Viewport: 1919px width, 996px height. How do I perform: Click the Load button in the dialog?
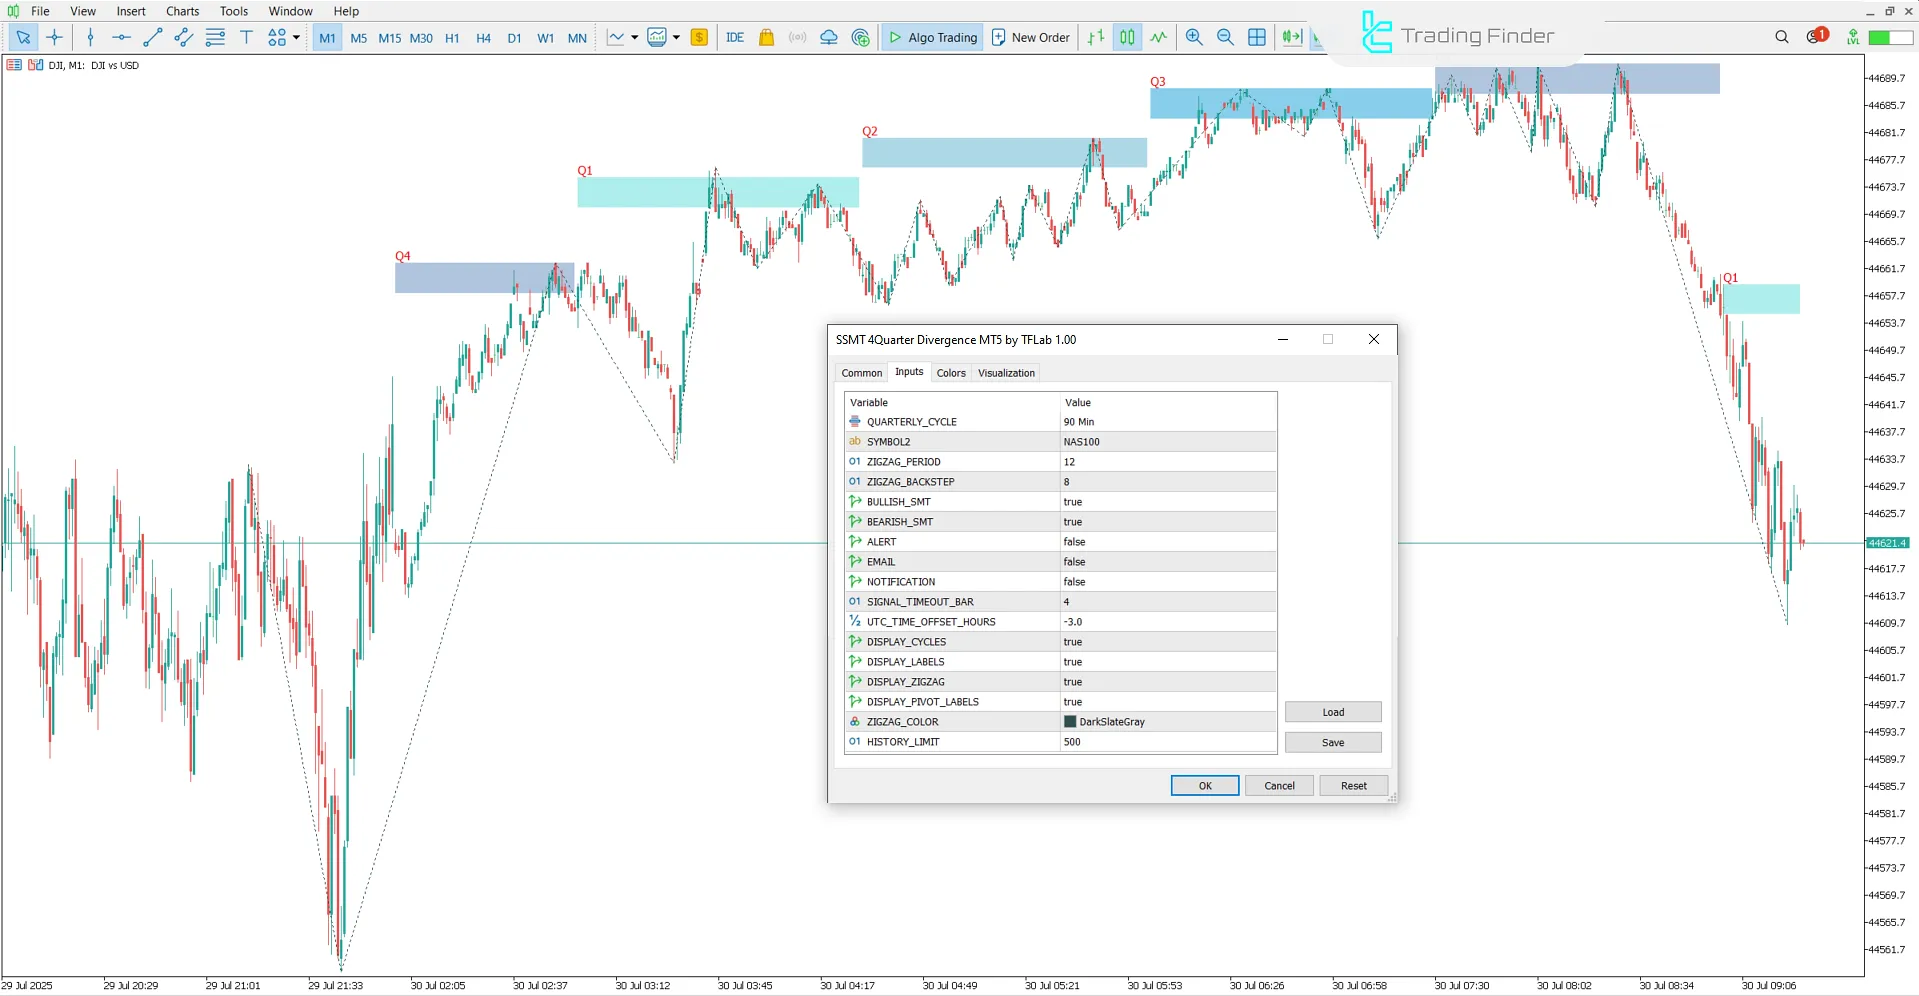(1332, 711)
